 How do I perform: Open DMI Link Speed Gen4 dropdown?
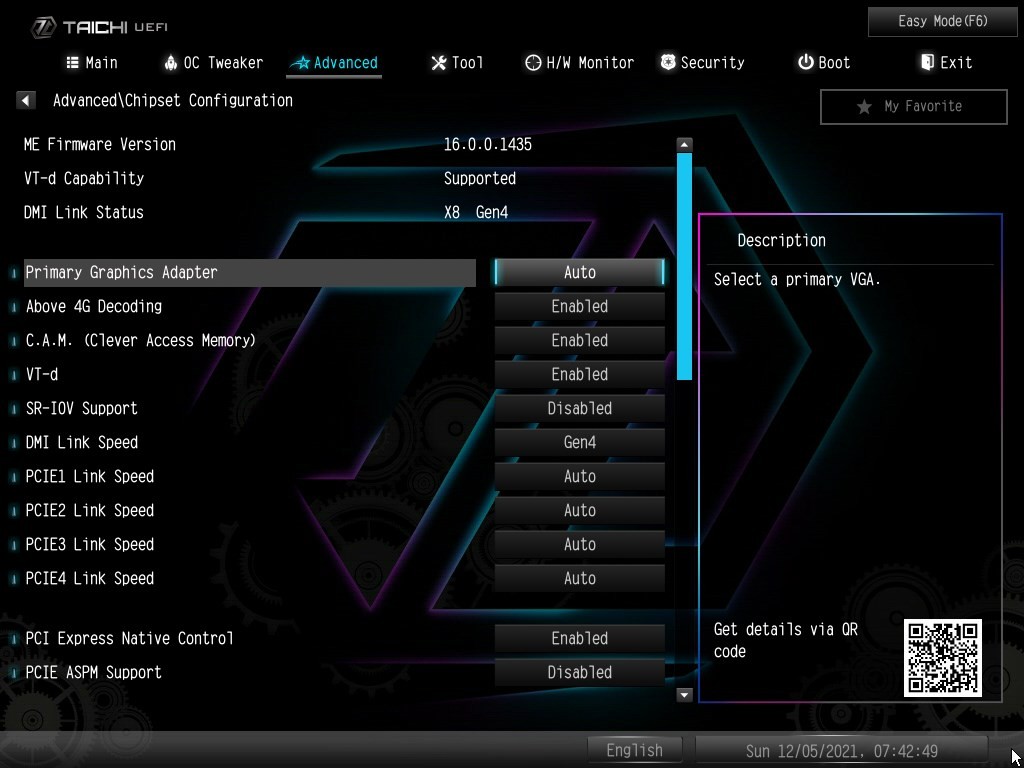[579, 442]
